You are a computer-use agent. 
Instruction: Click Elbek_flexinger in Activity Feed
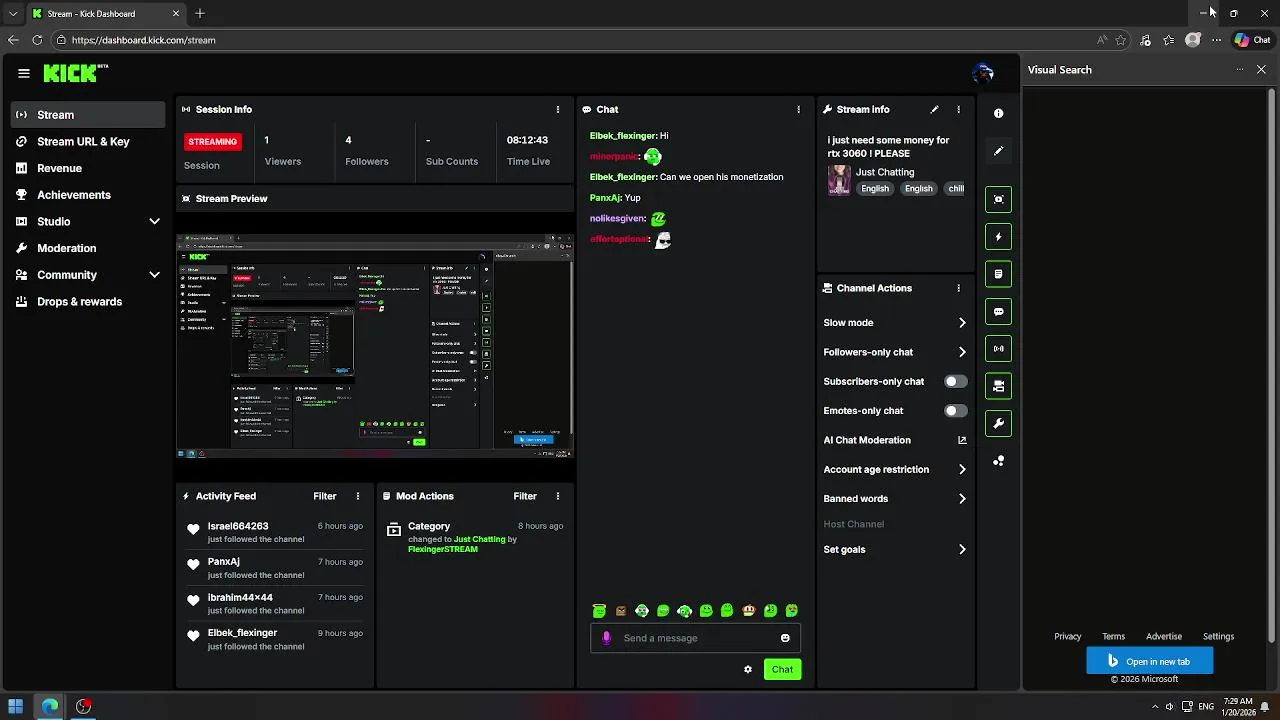click(242, 633)
